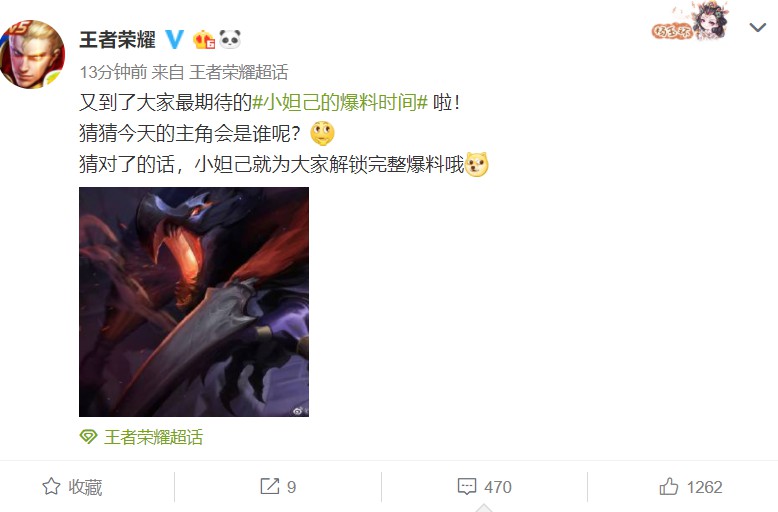
Task: Click the doge emoji in post
Action: 477,164
